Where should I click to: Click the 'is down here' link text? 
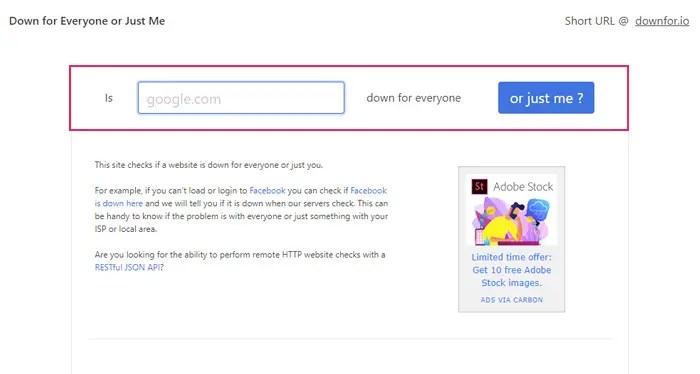point(119,204)
